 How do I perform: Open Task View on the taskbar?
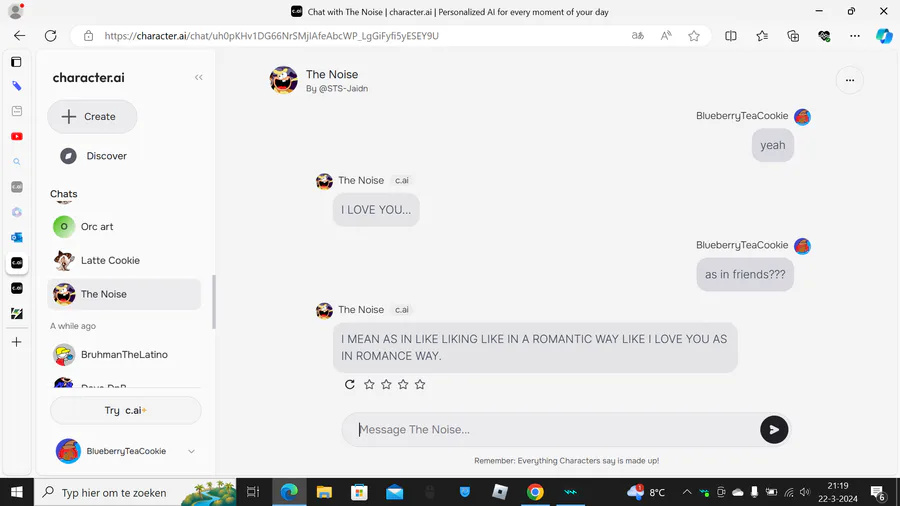coord(253,492)
